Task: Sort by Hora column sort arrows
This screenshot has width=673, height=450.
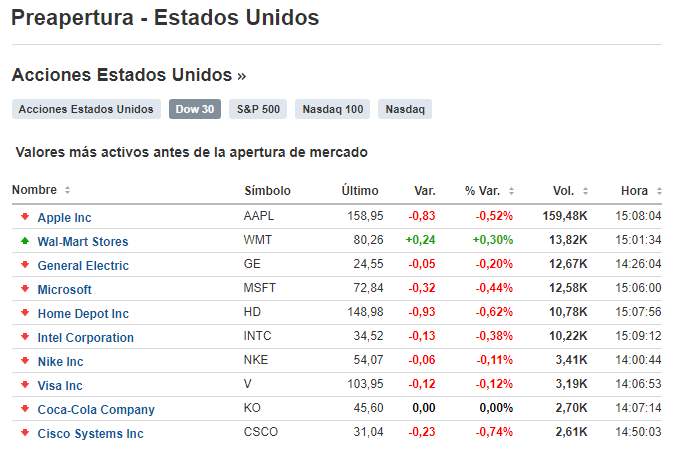Action: pyautogui.click(x=658, y=190)
